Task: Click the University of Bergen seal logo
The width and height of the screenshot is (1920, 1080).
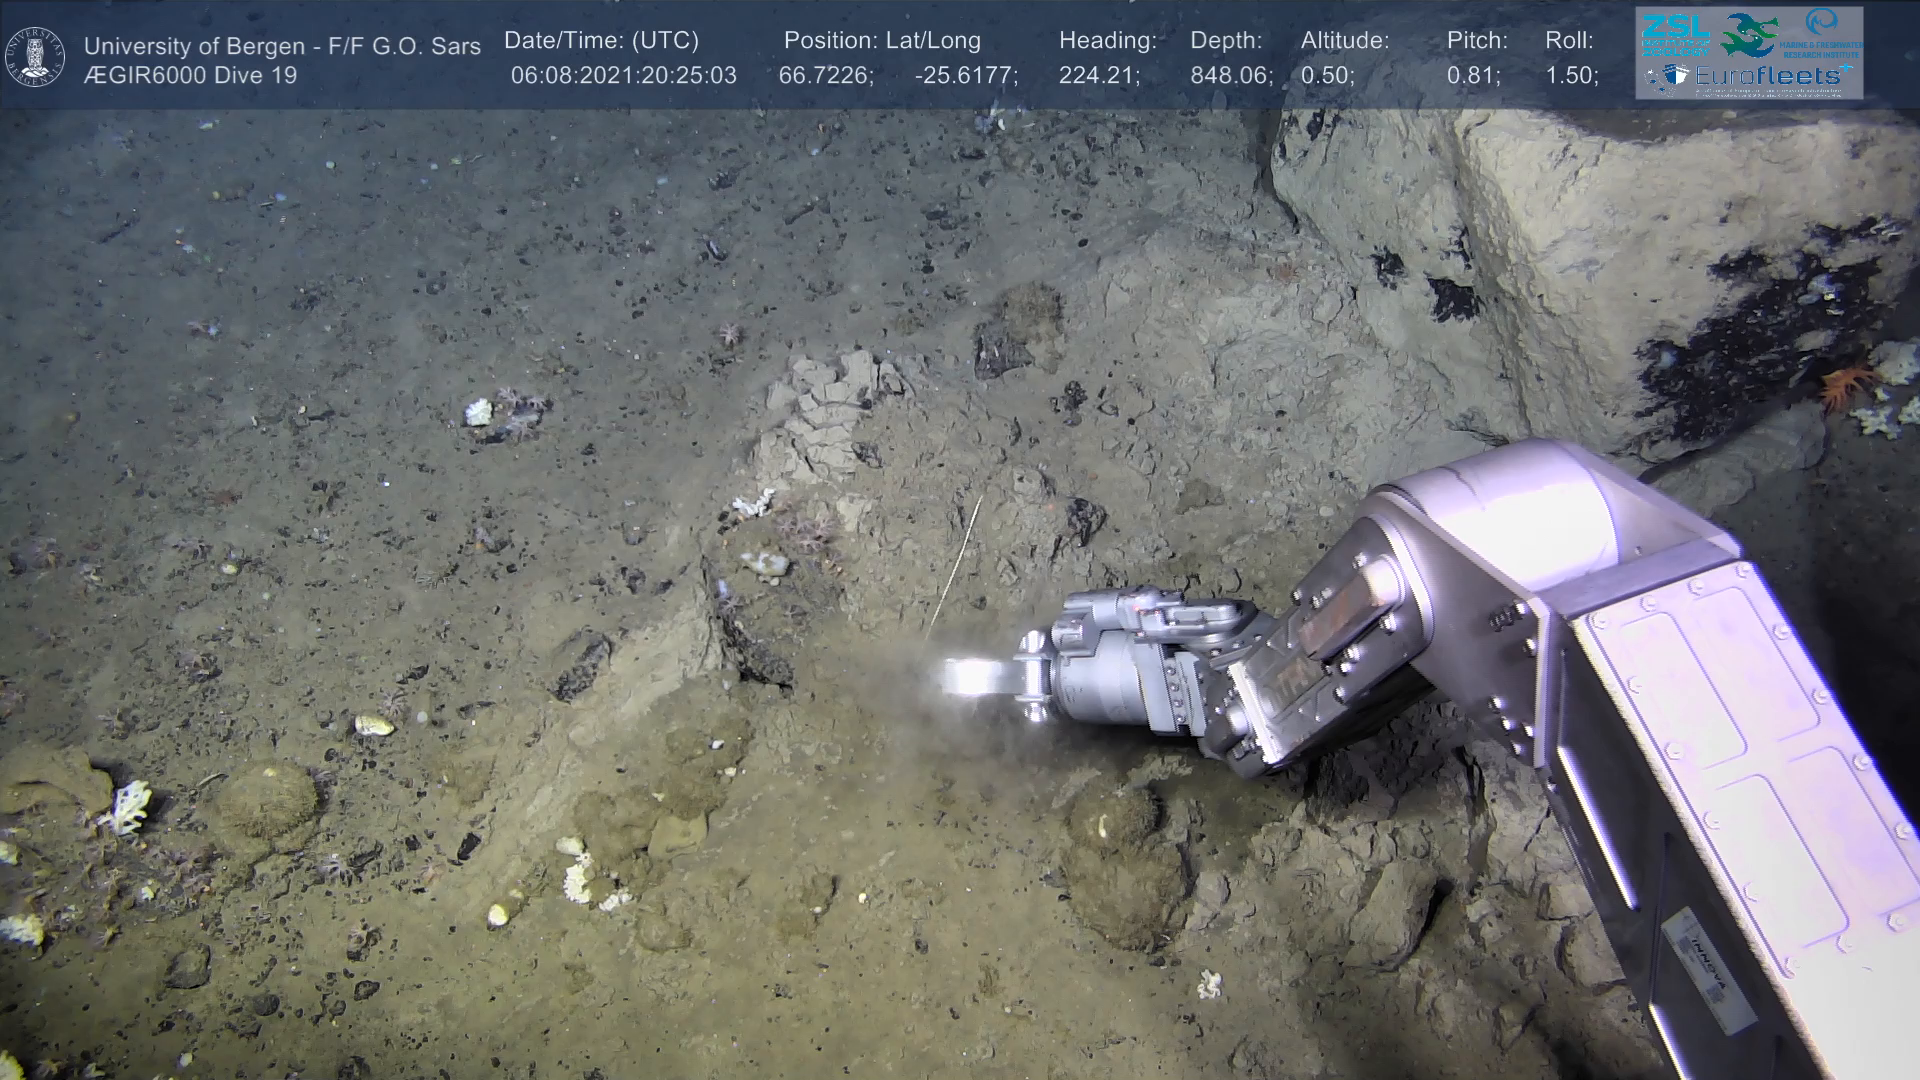Action: point(35,56)
